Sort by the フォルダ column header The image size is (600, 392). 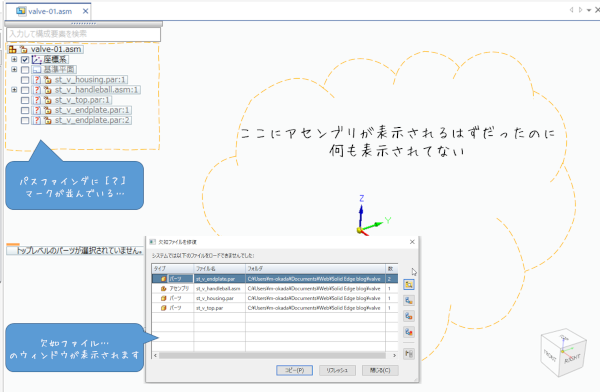[315, 269]
